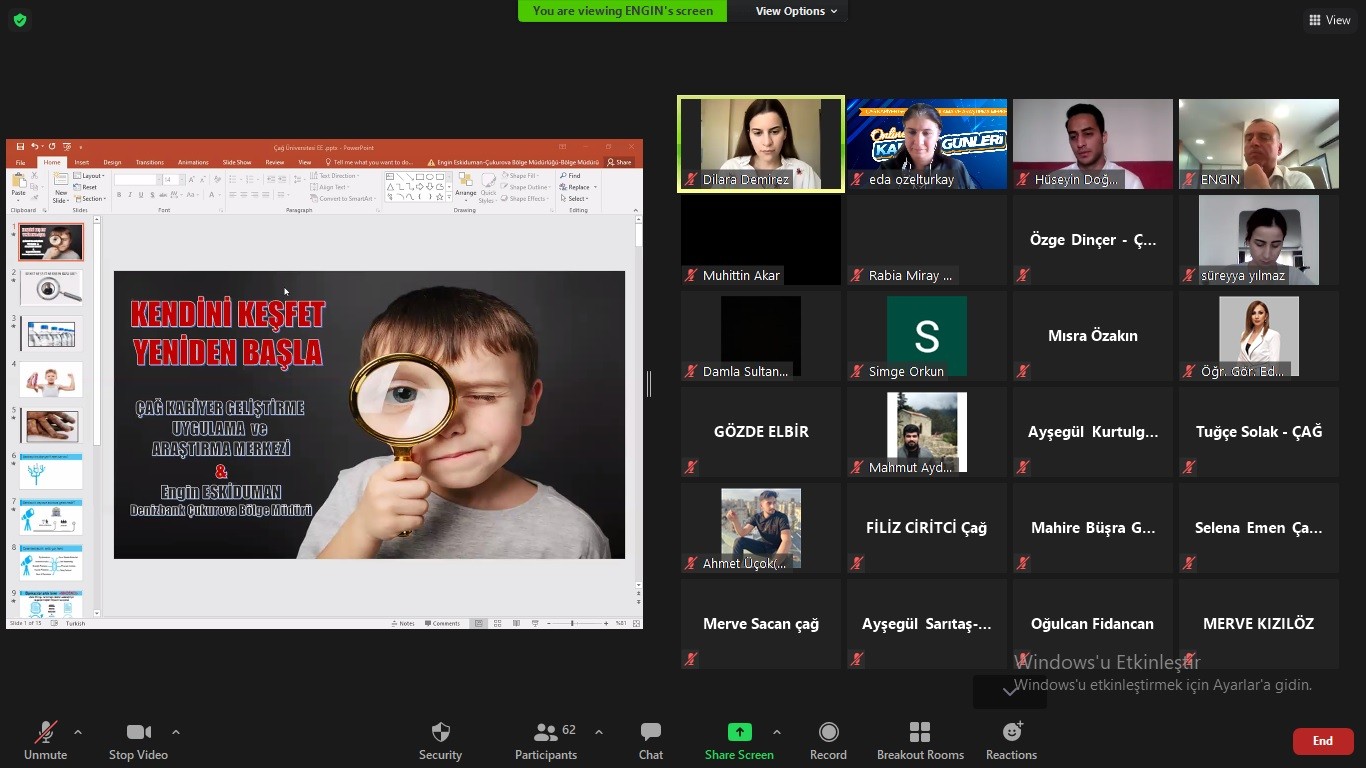Screen dimensions: 1366x768
Task: Click the zoom out minus in PowerPoint
Action: point(548,623)
